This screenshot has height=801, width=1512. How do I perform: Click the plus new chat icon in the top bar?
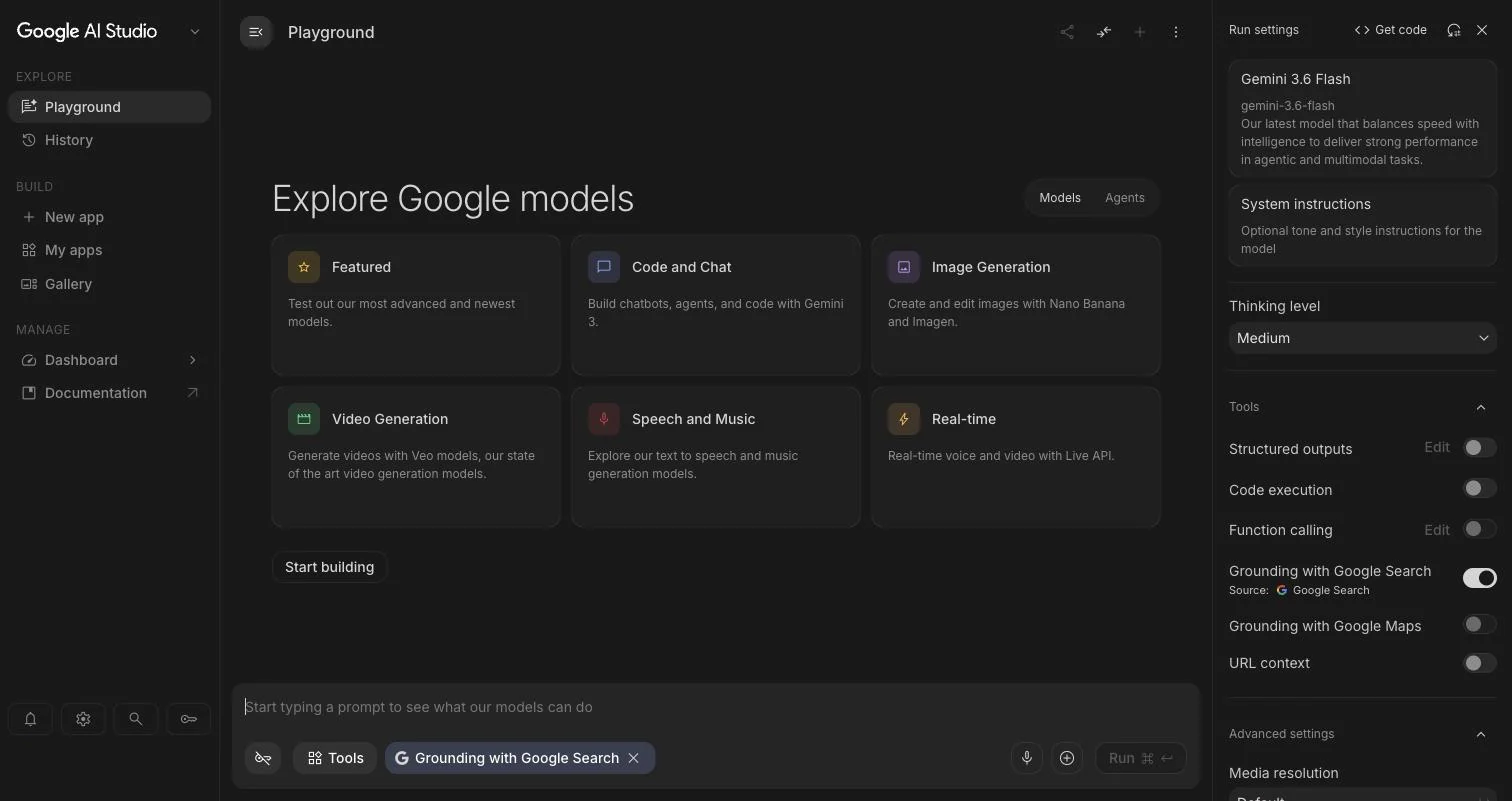pyautogui.click(x=1139, y=32)
